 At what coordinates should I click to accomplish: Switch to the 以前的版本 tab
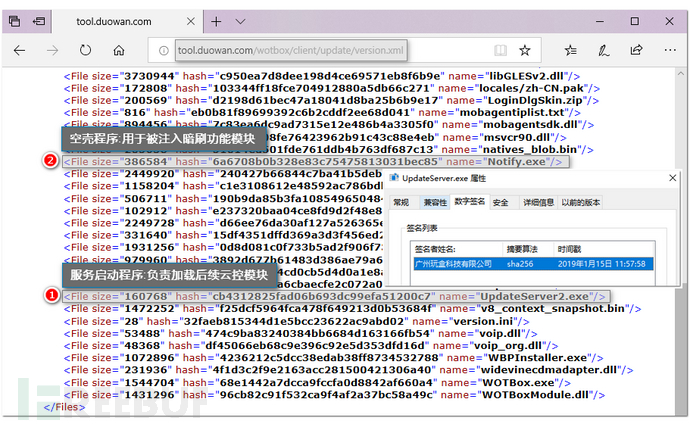tap(580, 202)
